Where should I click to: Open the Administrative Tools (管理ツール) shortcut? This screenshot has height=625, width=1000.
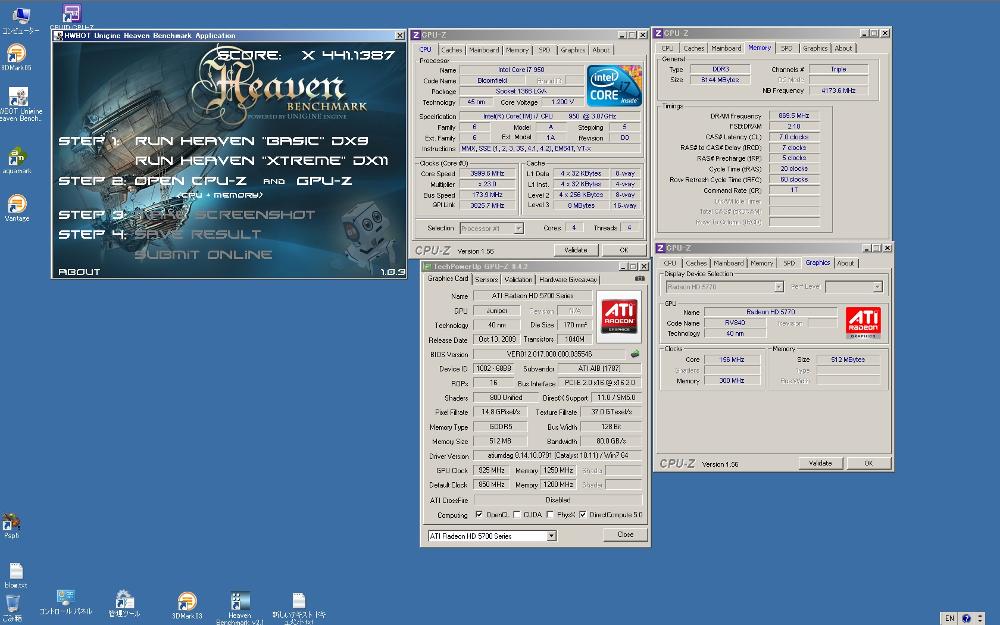click(x=124, y=603)
